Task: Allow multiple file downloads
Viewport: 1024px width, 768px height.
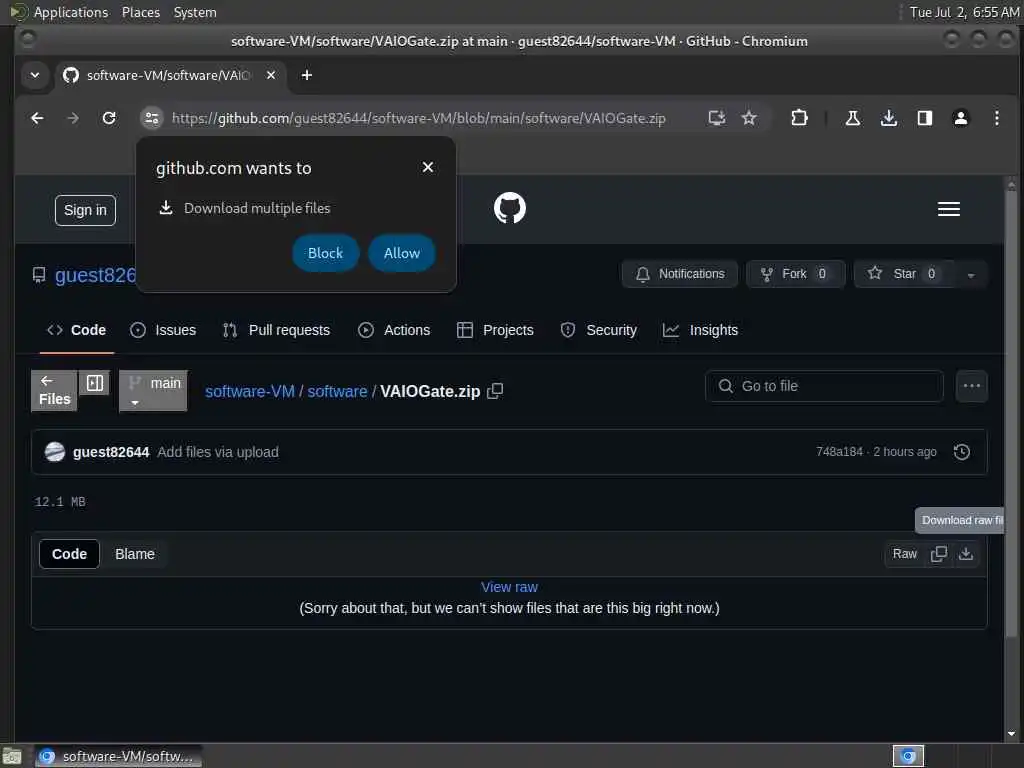Action: [402, 253]
